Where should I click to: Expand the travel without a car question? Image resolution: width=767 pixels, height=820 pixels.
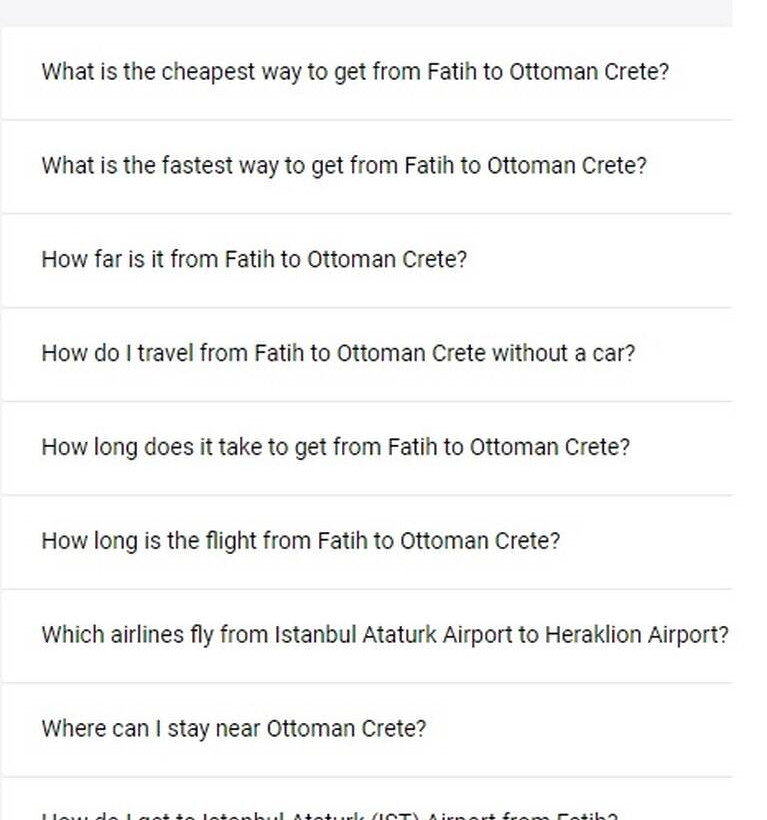click(338, 353)
